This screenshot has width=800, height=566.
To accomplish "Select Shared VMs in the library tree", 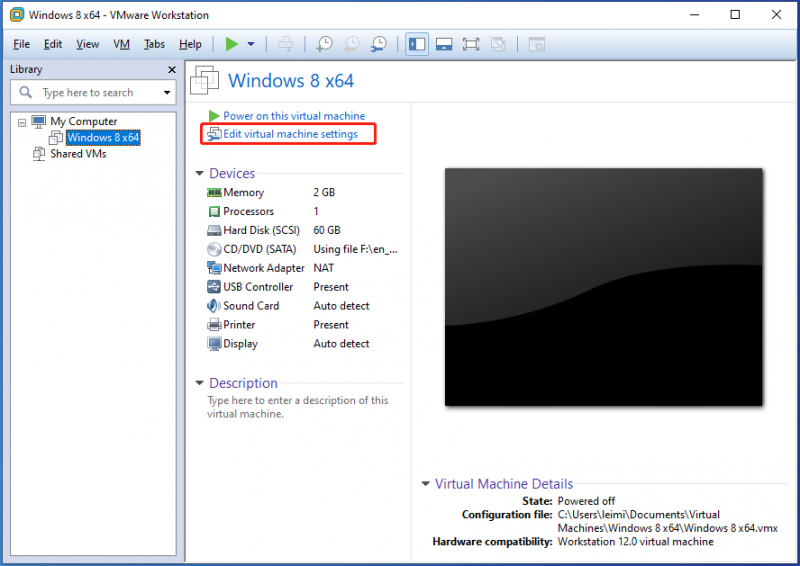I will point(78,154).
